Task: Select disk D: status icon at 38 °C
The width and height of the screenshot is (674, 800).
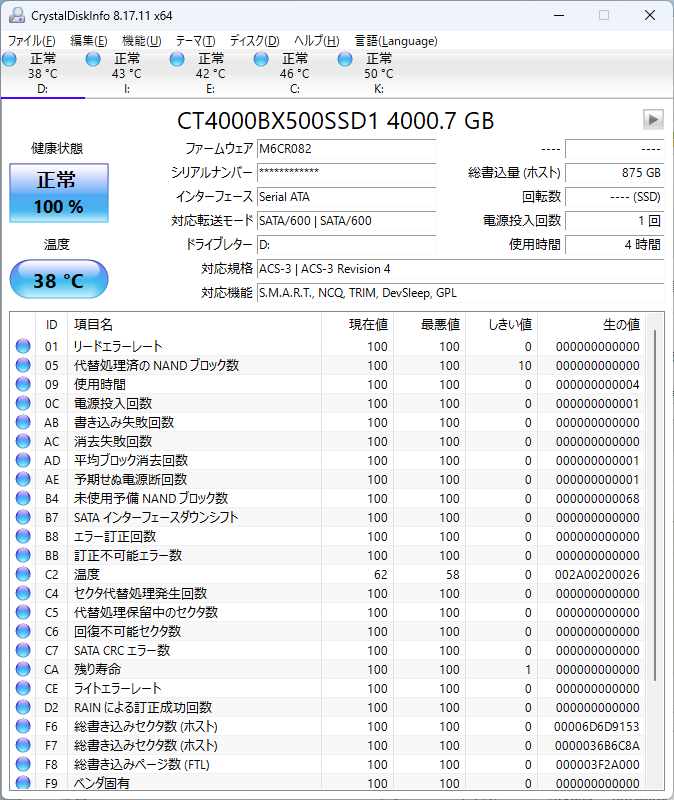Action: (10, 59)
